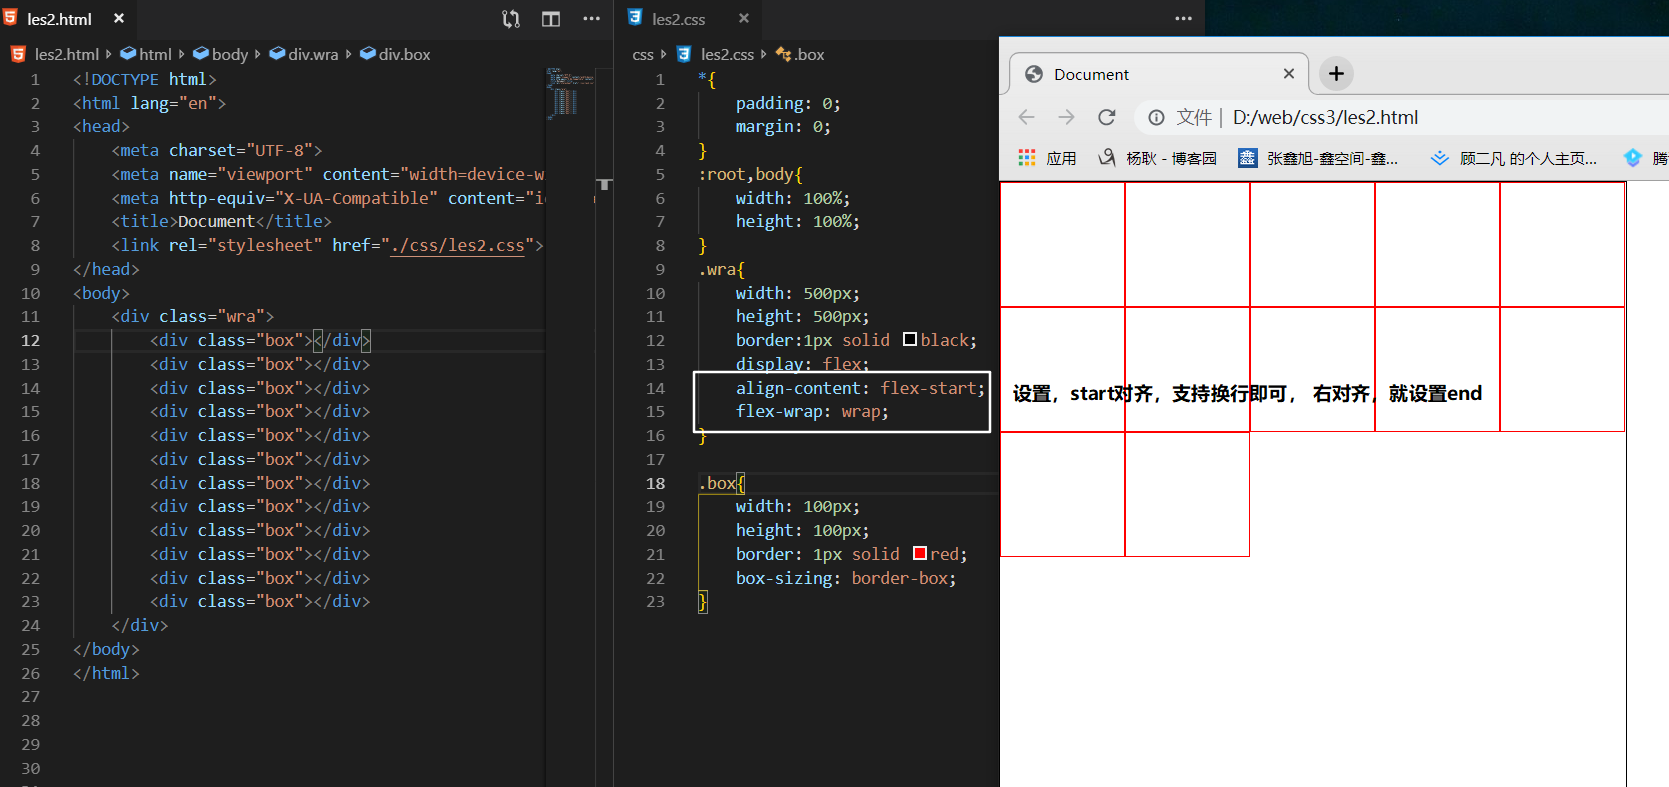Click the red color swatch in .box rule
The width and height of the screenshot is (1669, 787).
point(920,554)
